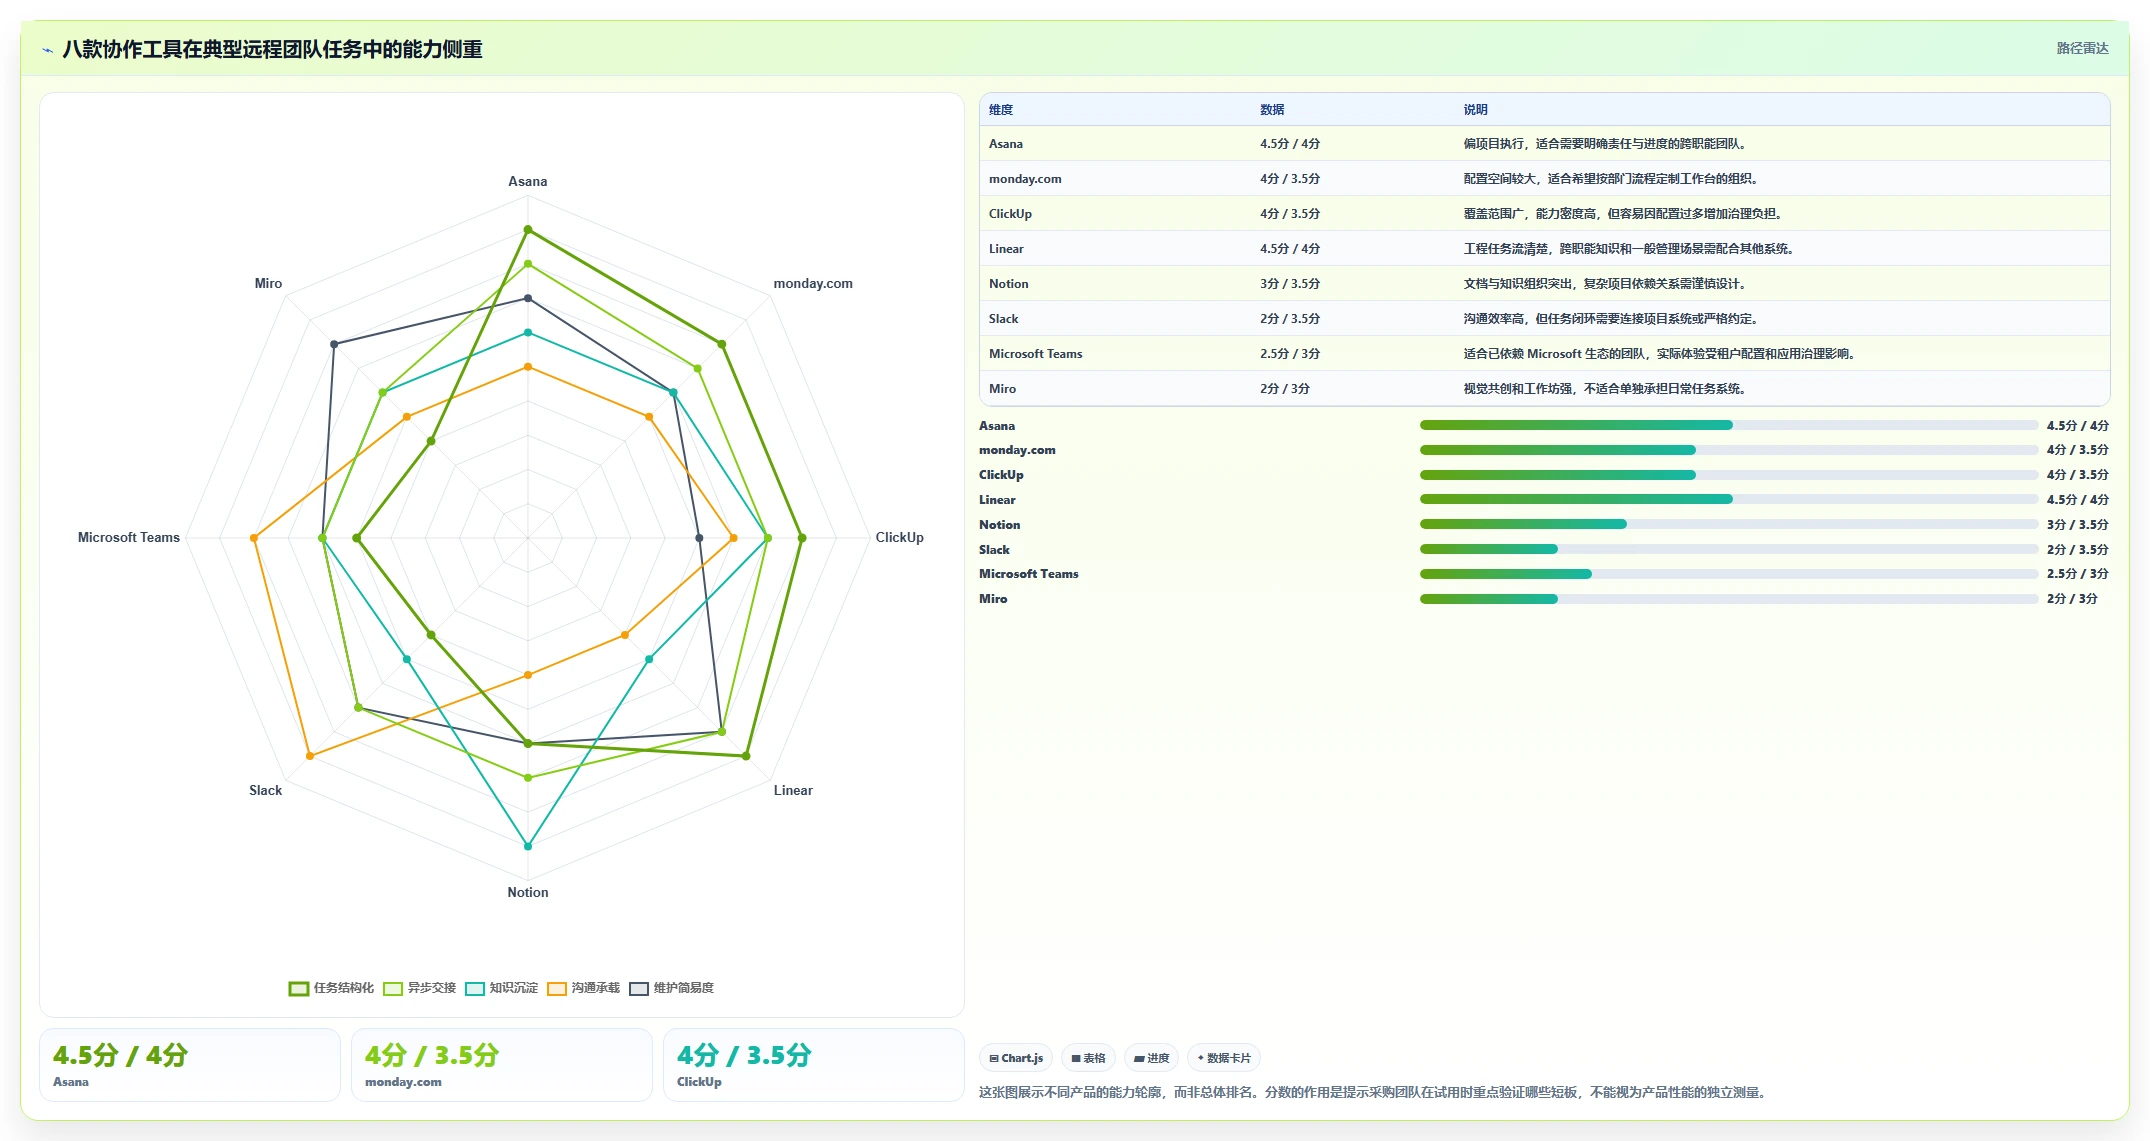Screen dimensions: 2150x1141
Task: Click the Notion axis label on the radar
Action: [528, 893]
